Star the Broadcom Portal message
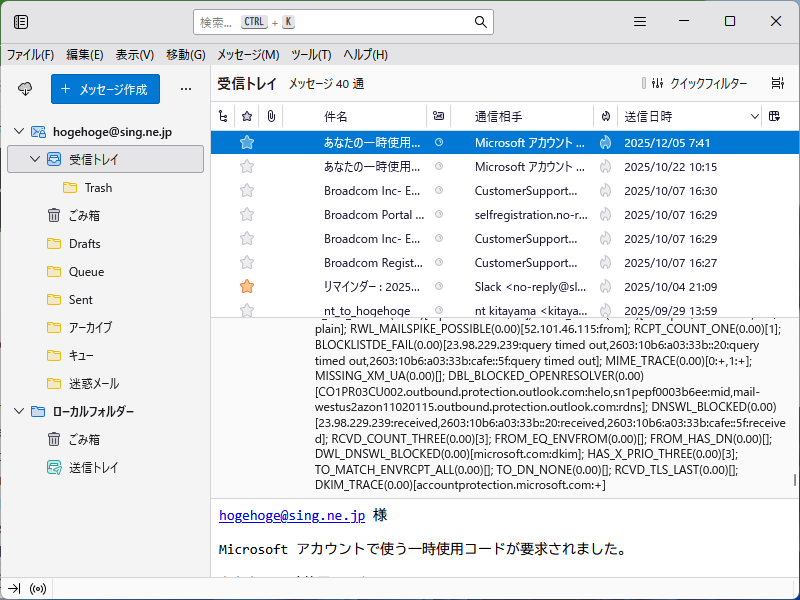 click(x=247, y=214)
